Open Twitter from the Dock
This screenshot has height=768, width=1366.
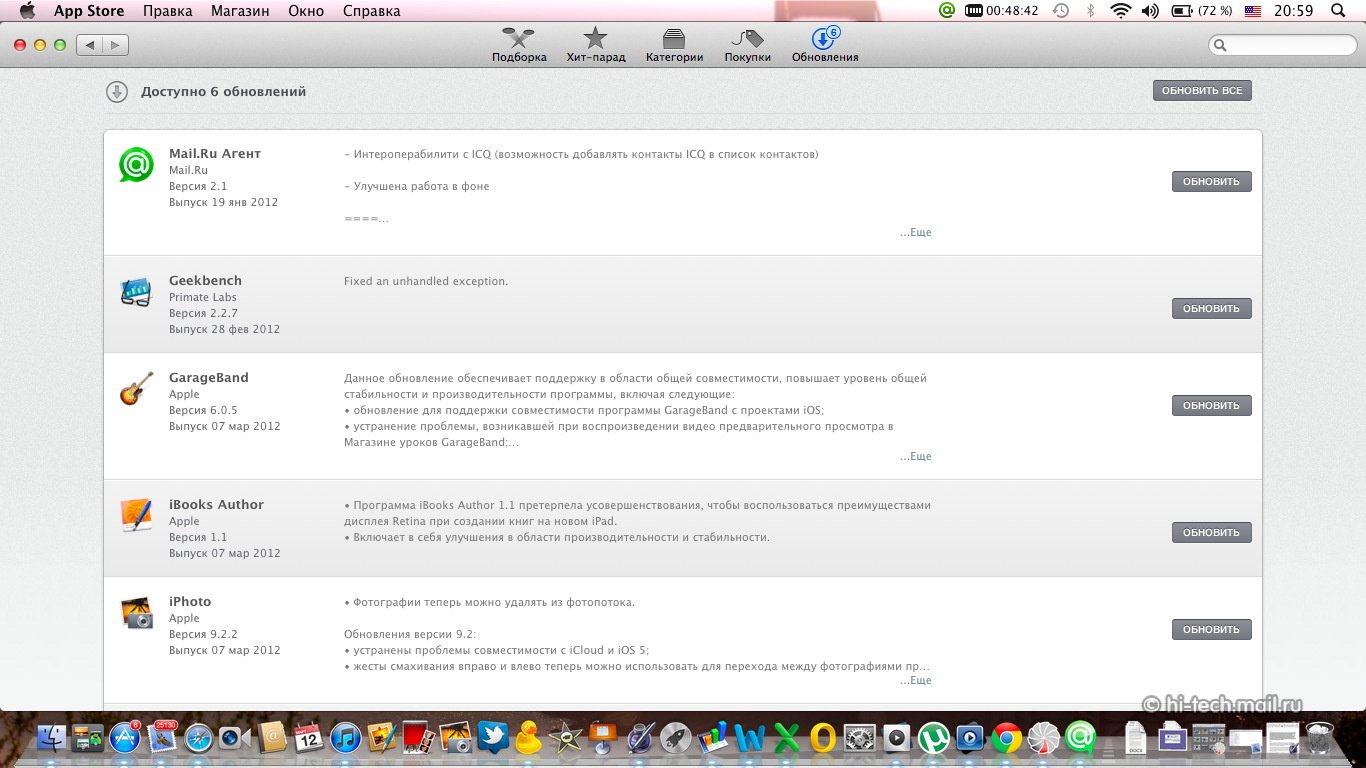[x=492, y=738]
